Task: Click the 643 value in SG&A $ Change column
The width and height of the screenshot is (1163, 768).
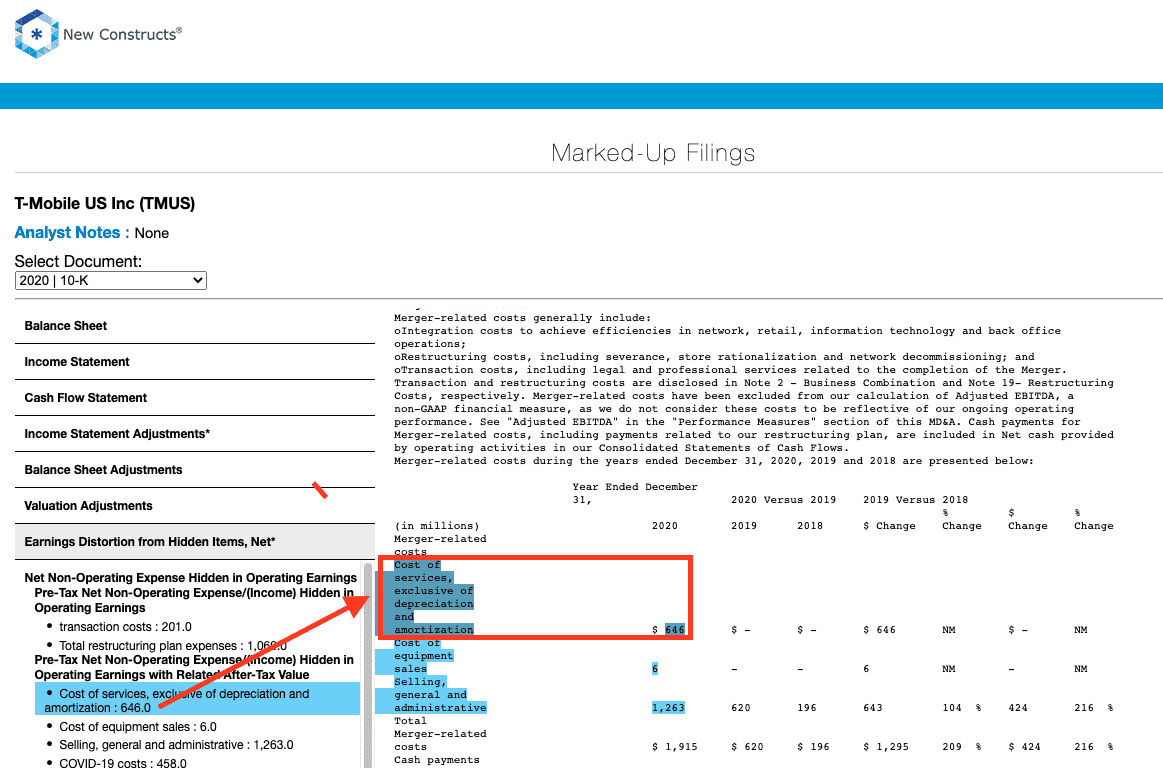Action: (x=873, y=708)
